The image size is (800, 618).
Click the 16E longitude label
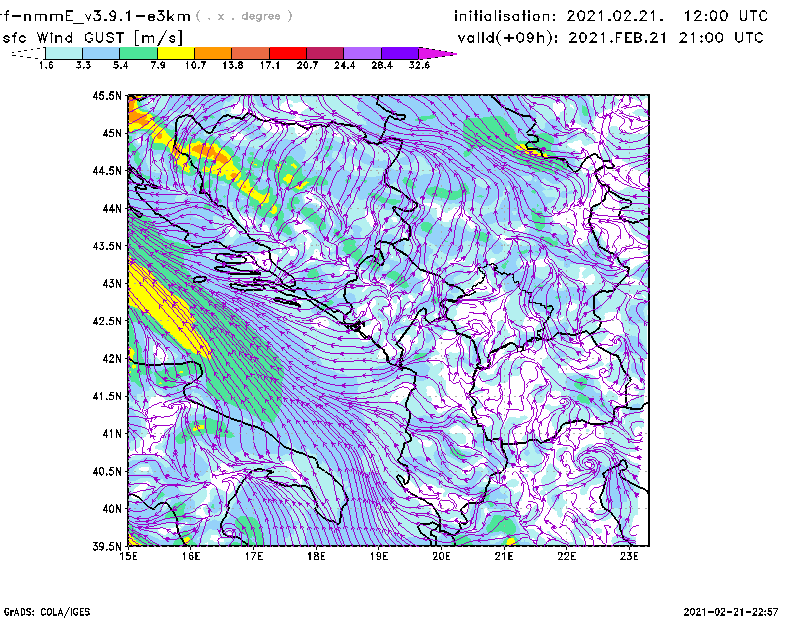191,556
